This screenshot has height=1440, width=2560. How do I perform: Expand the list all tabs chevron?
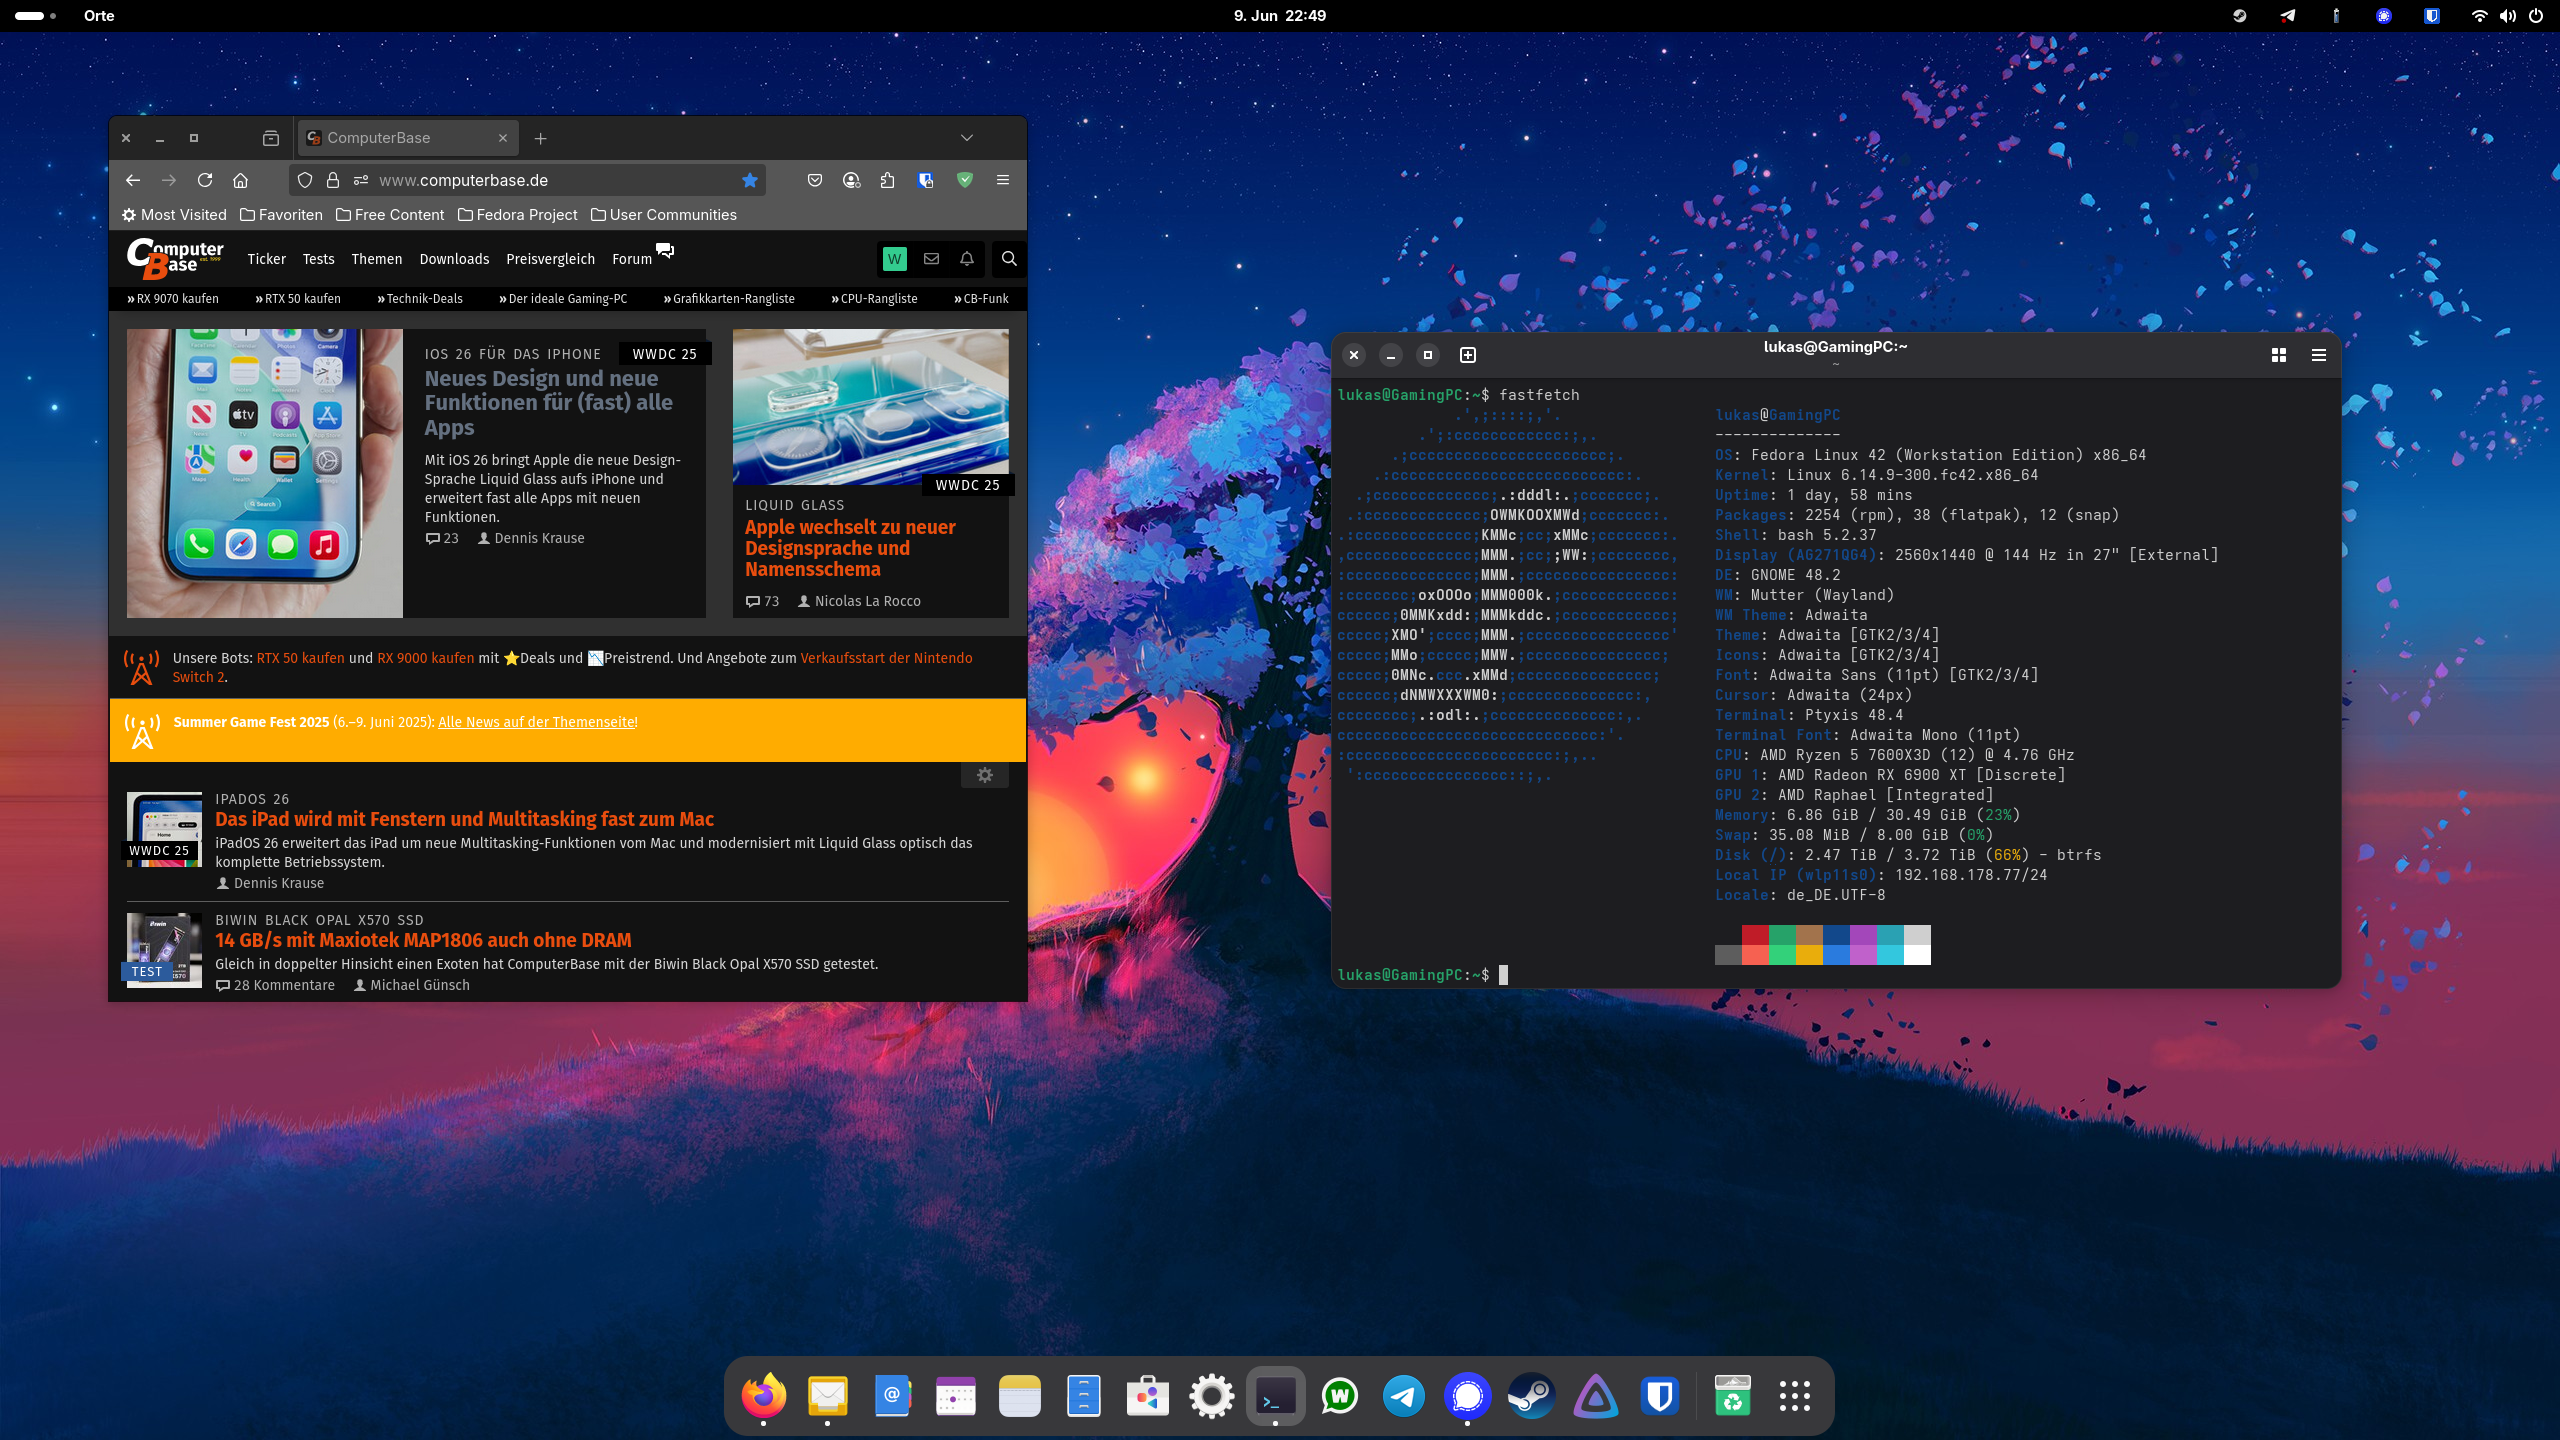click(966, 138)
